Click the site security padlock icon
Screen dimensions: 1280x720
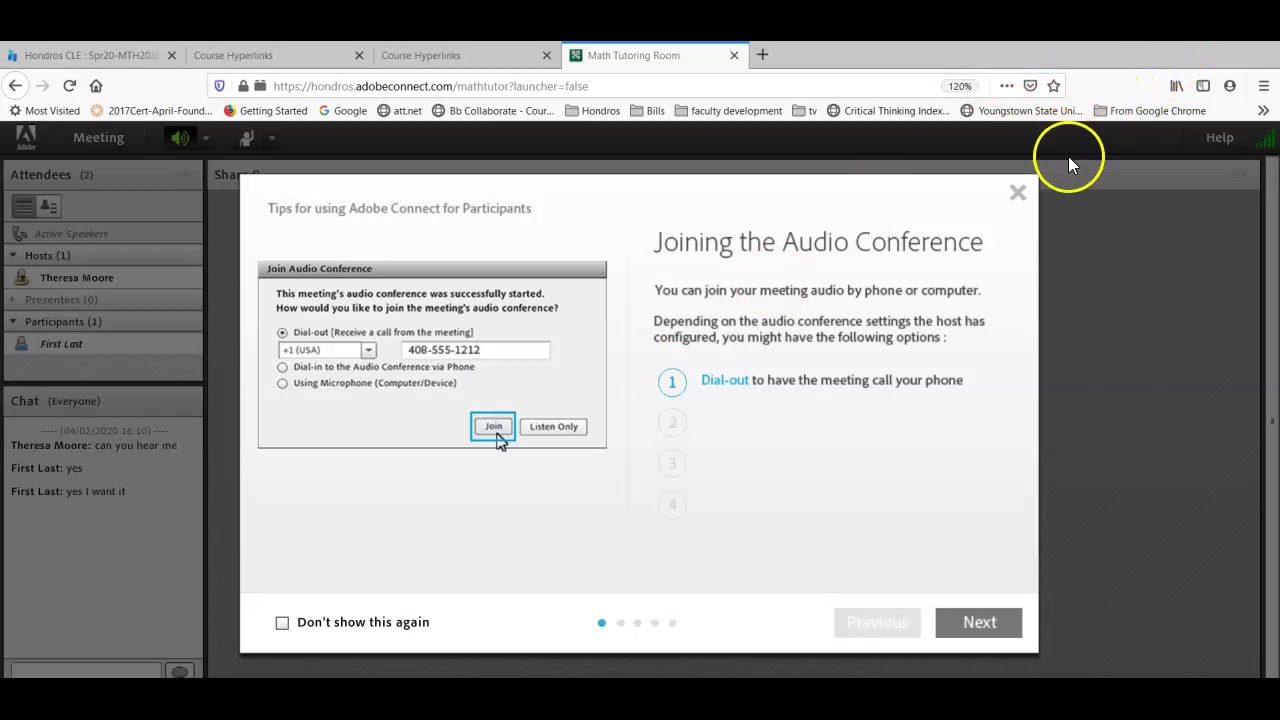pos(243,86)
